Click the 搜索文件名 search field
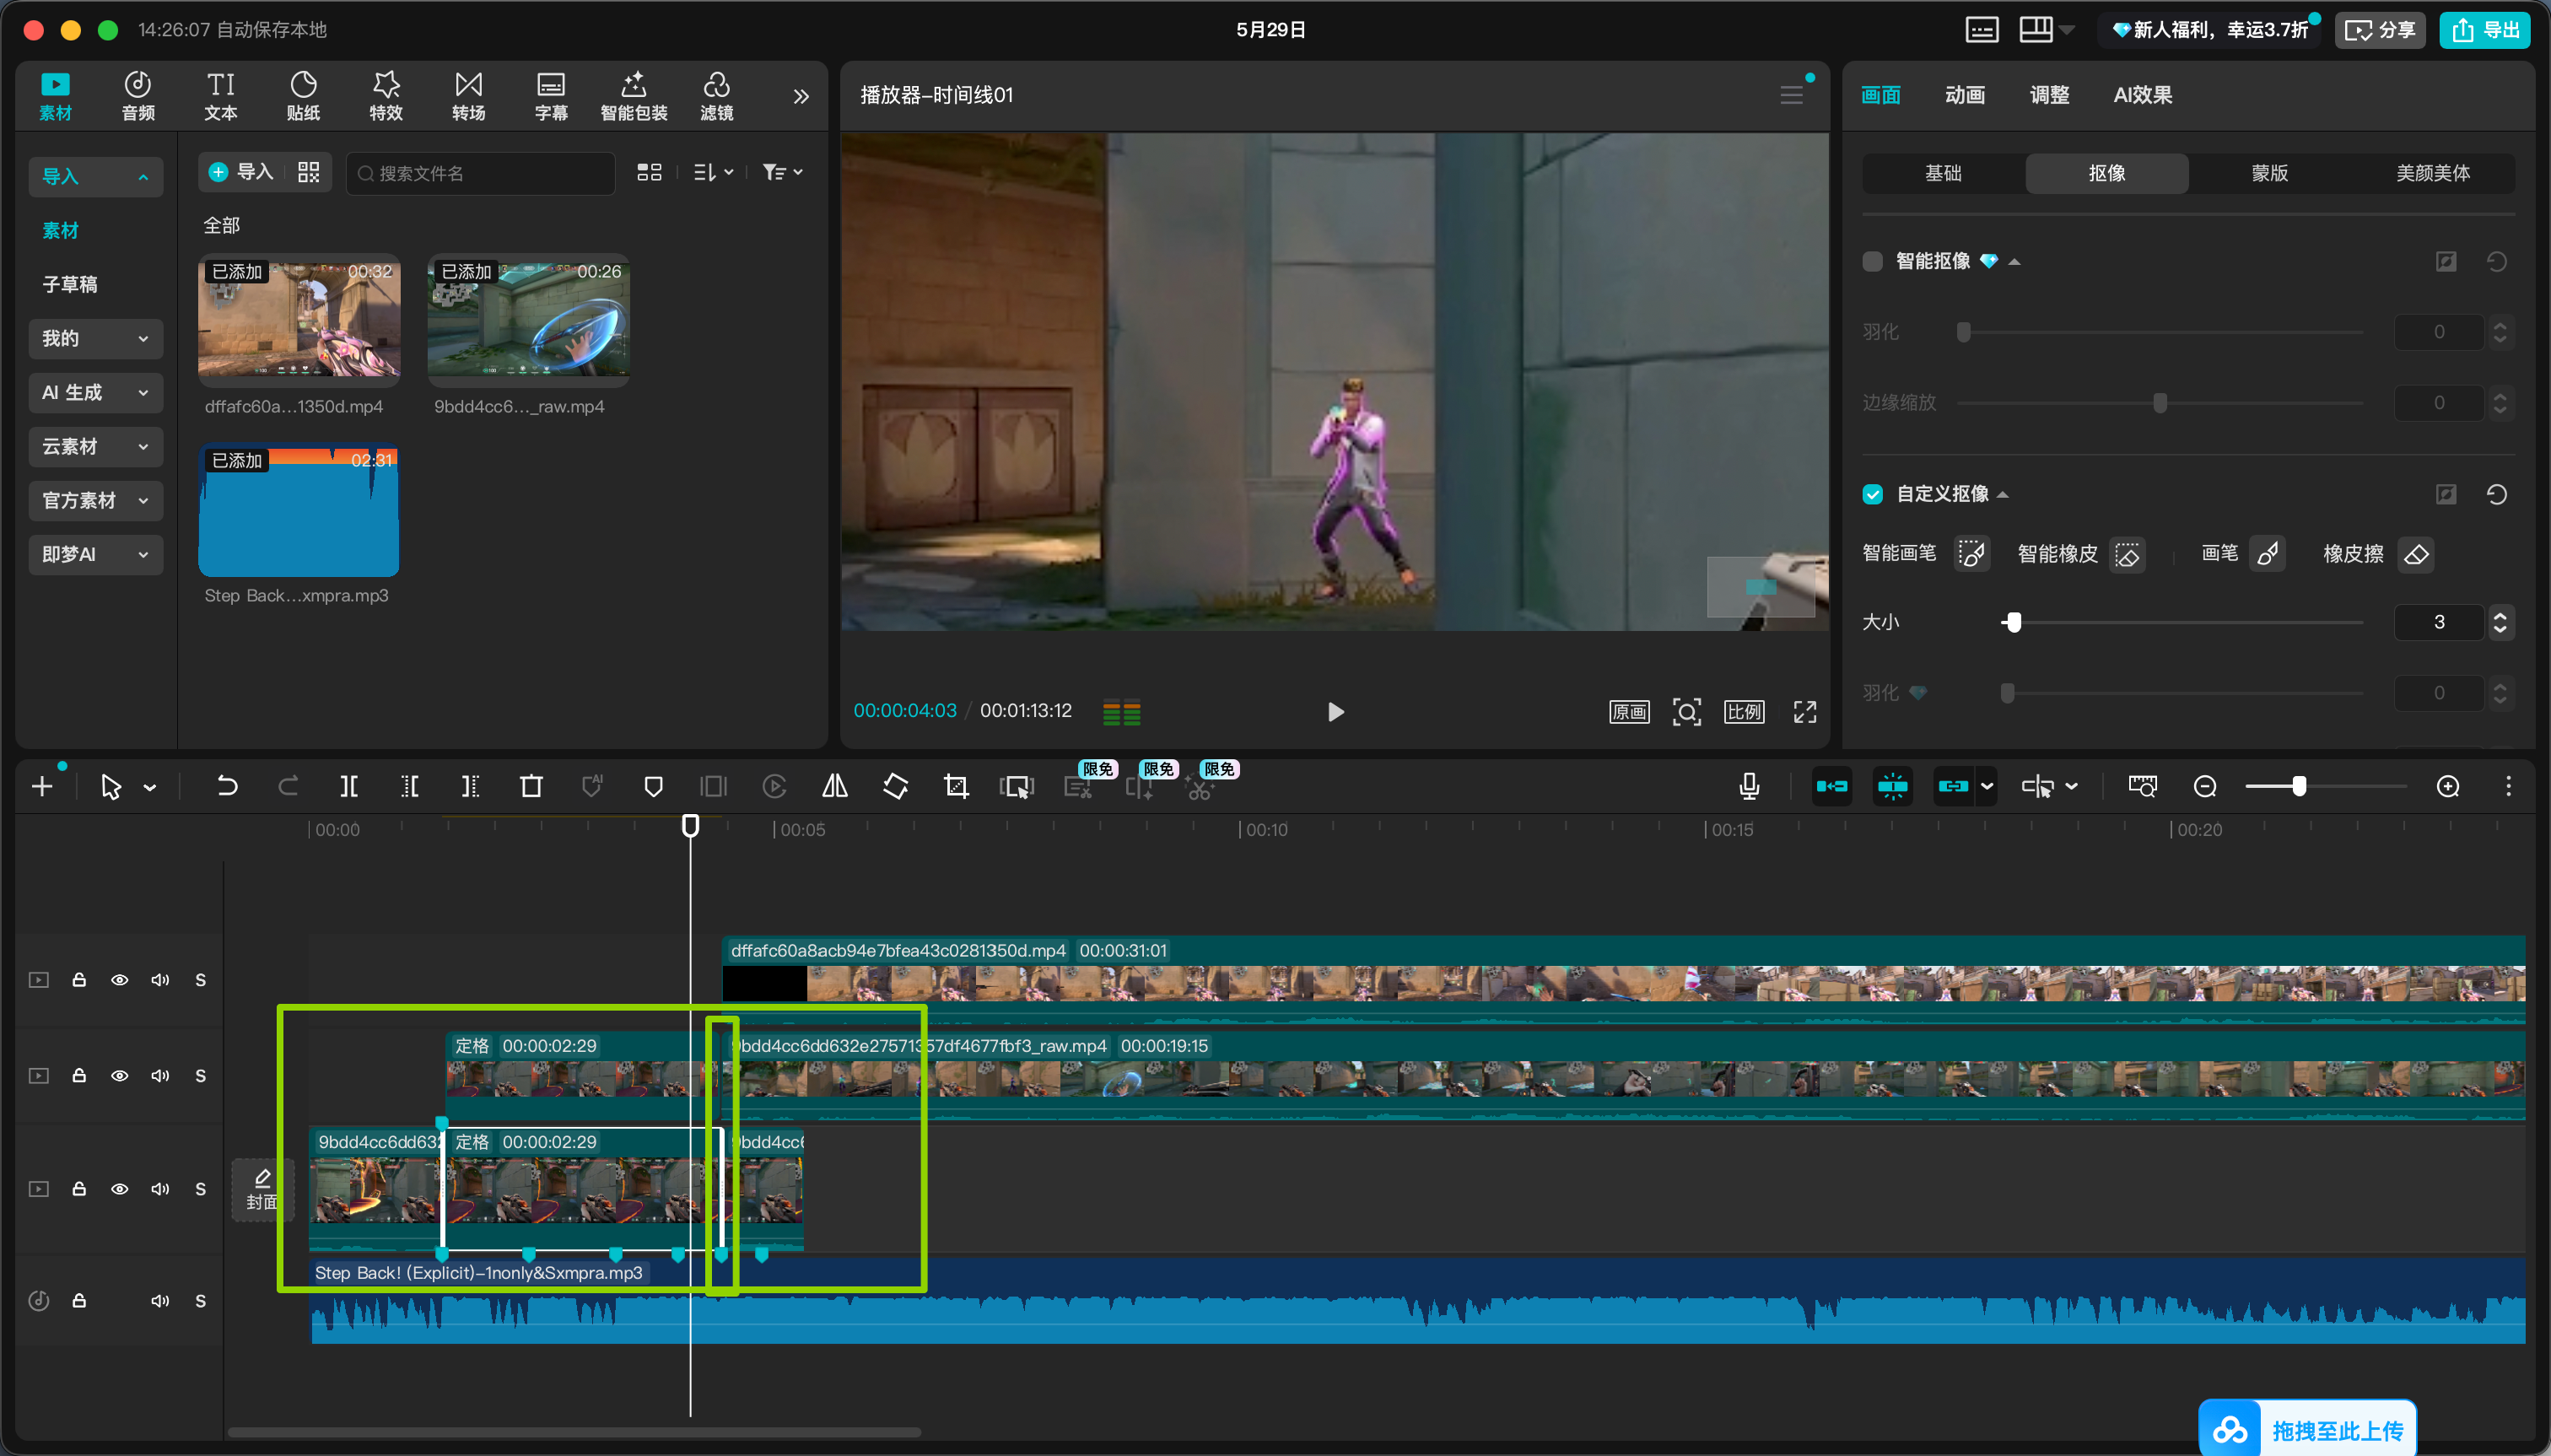This screenshot has height=1456, width=2551. (480, 173)
